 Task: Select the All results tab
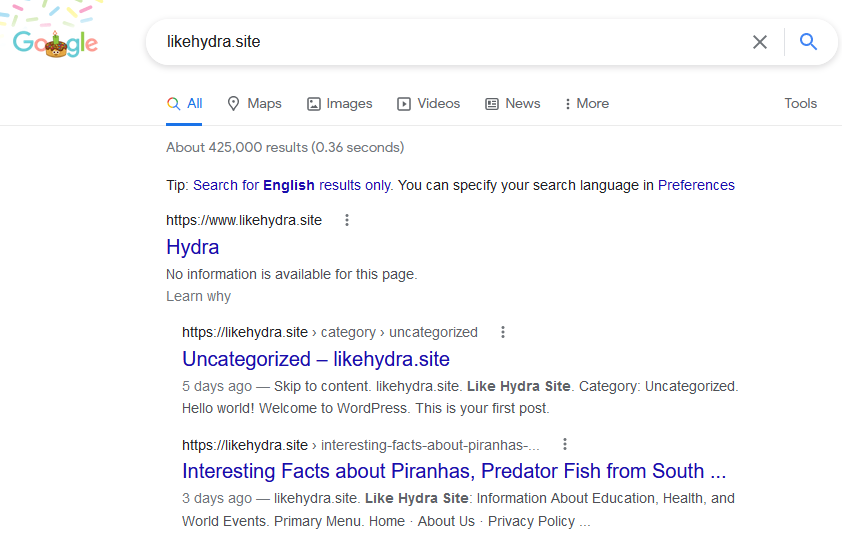tap(184, 104)
